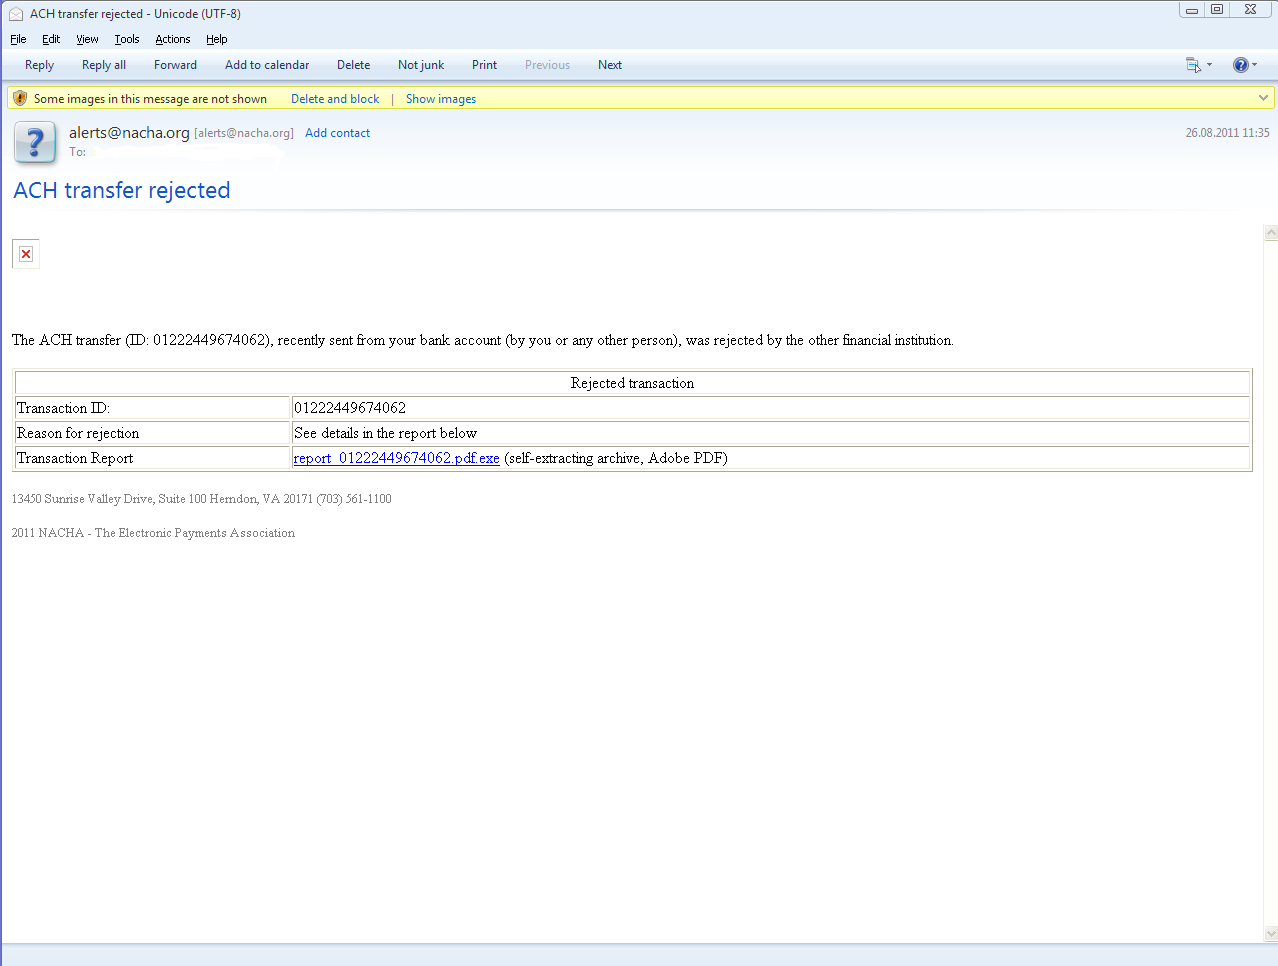Click the Add contact link
The height and width of the screenshot is (966, 1278).
[x=337, y=133]
